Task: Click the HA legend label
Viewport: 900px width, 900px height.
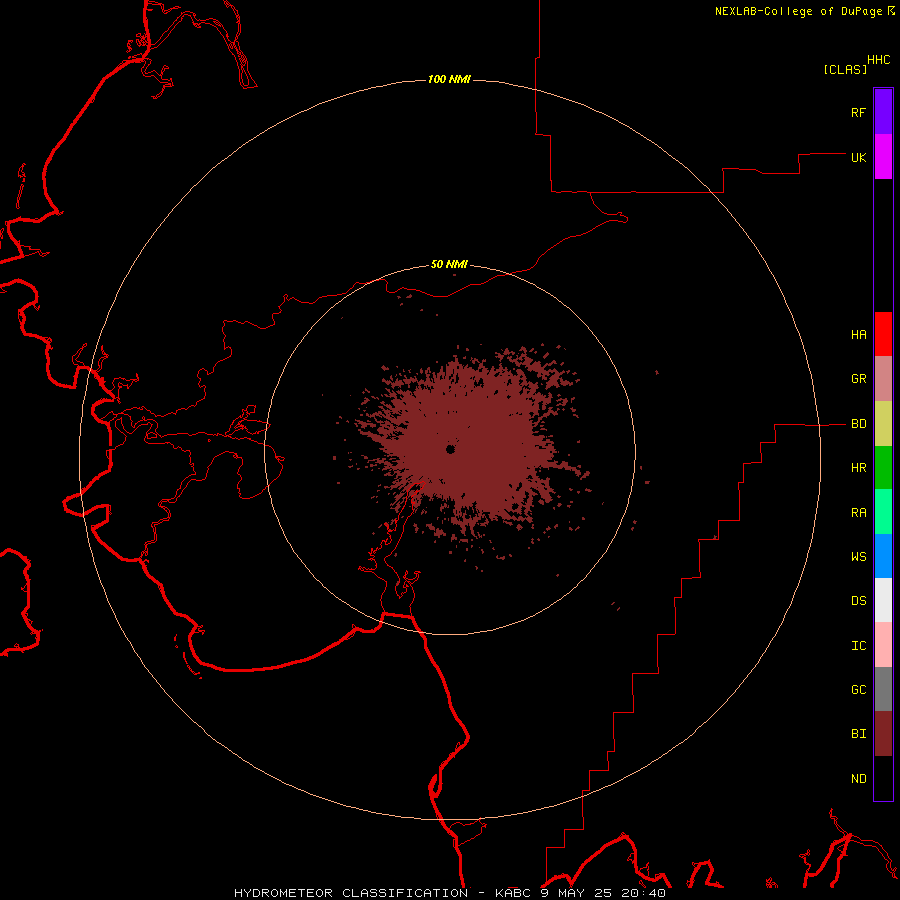Action: click(x=858, y=334)
